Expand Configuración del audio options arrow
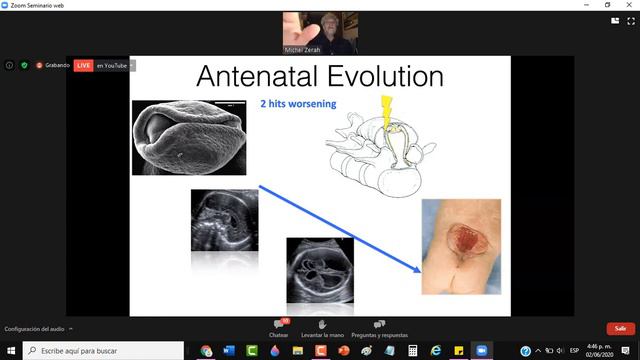 click(x=71, y=329)
